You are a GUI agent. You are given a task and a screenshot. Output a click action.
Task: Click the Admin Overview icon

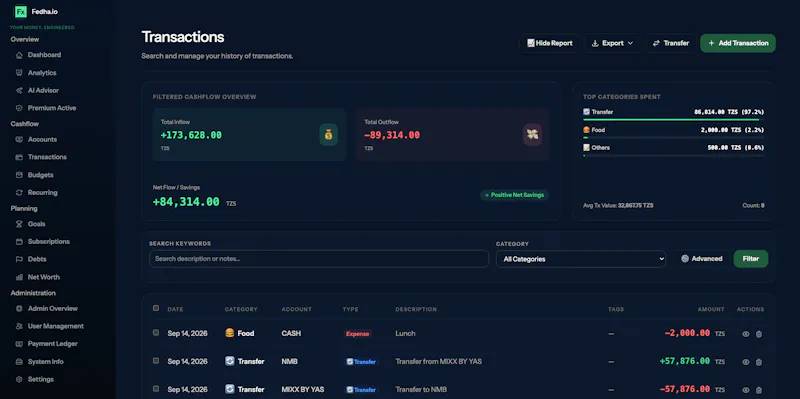point(19,309)
